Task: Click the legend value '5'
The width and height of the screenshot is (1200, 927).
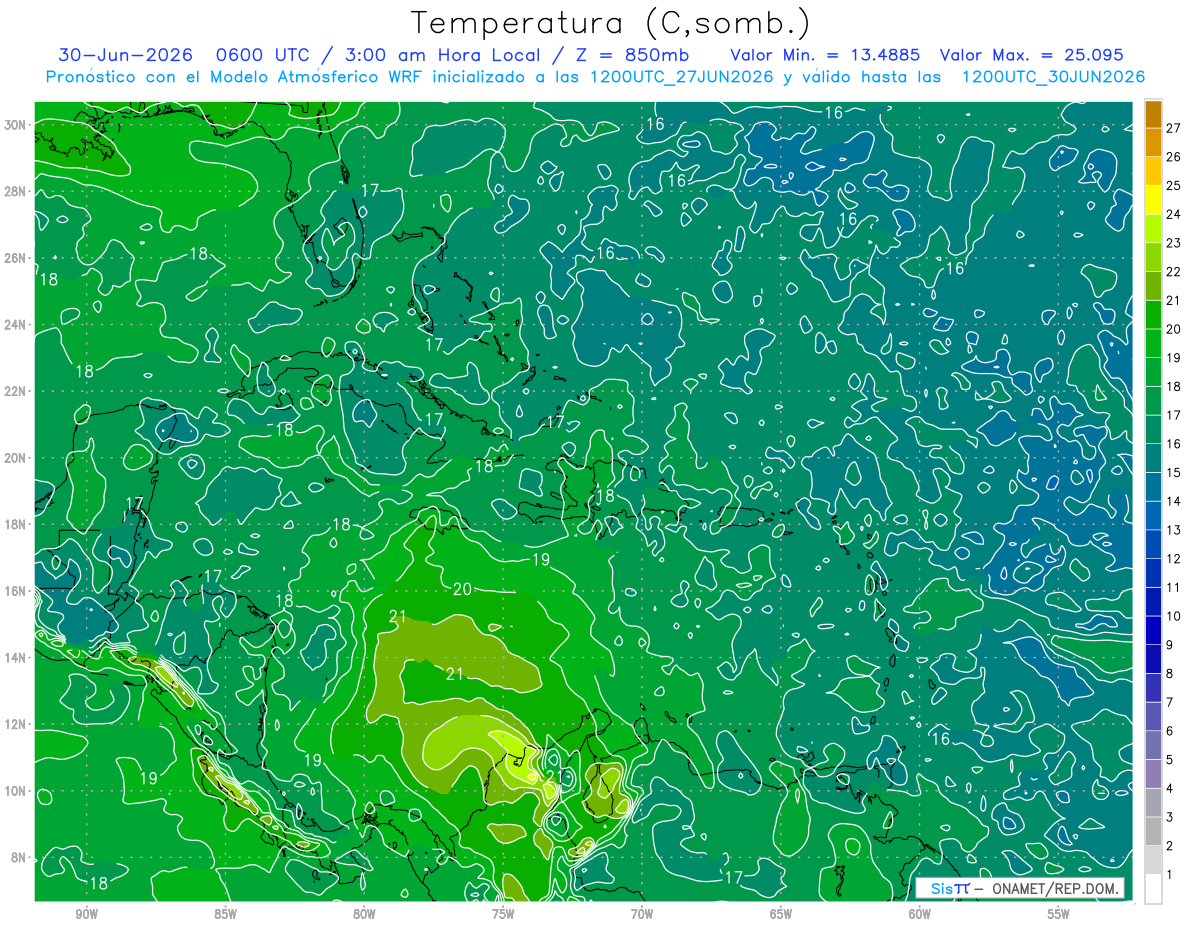Action: [1170, 760]
